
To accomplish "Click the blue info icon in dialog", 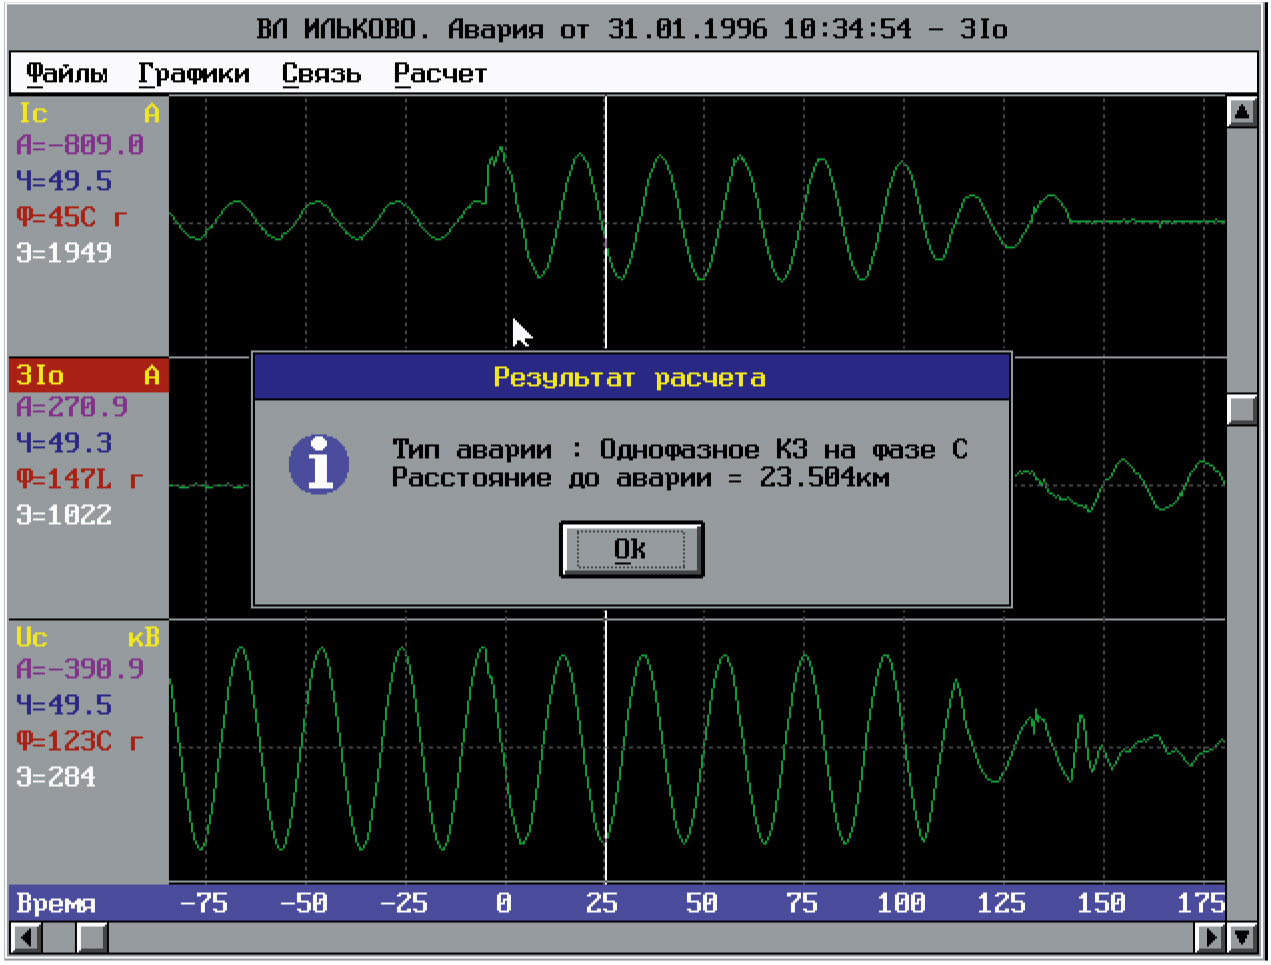I will coord(319,465).
